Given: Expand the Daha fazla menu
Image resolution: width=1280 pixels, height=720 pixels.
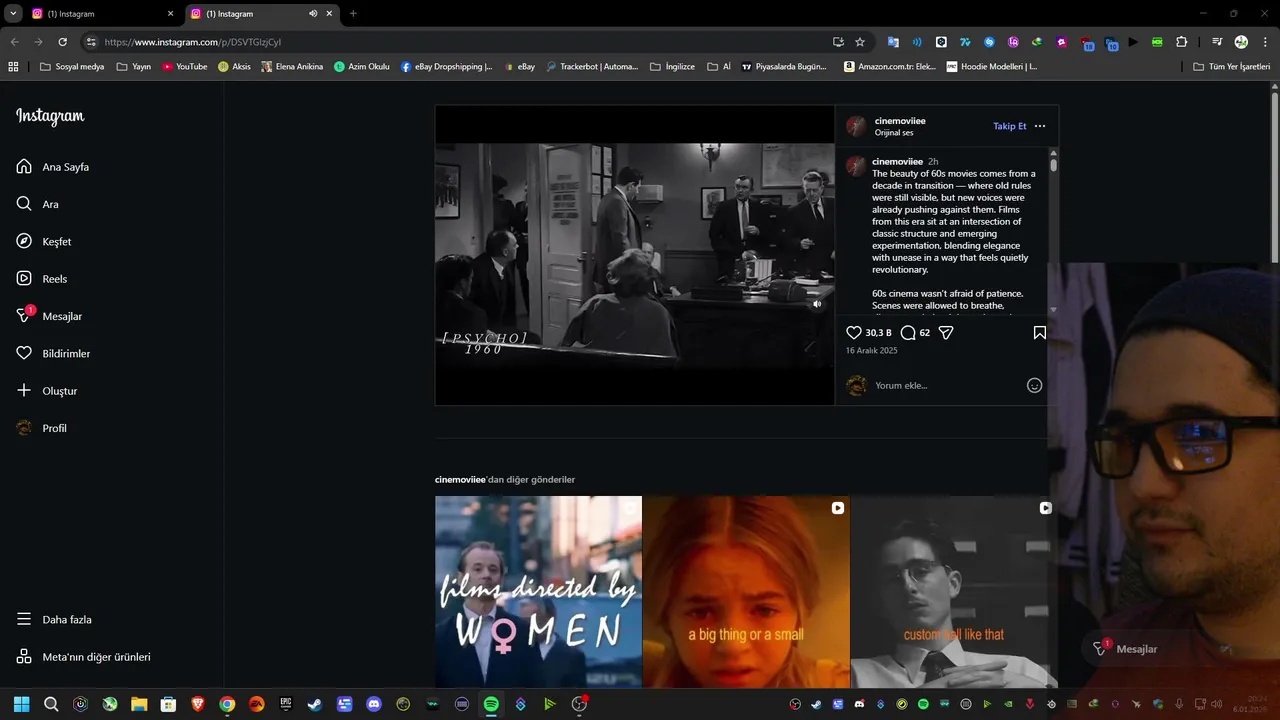Looking at the screenshot, I should (54, 620).
